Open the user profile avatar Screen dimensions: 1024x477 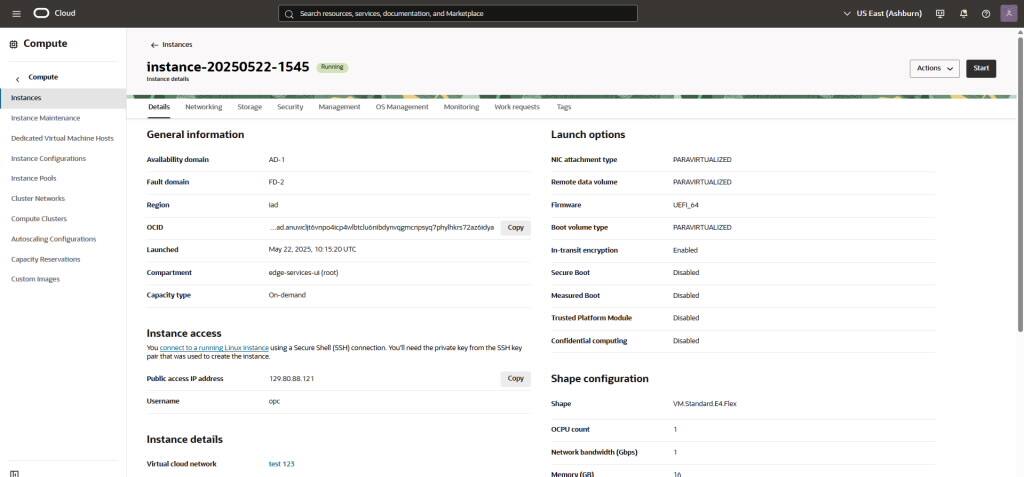[x=1008, y=13]
